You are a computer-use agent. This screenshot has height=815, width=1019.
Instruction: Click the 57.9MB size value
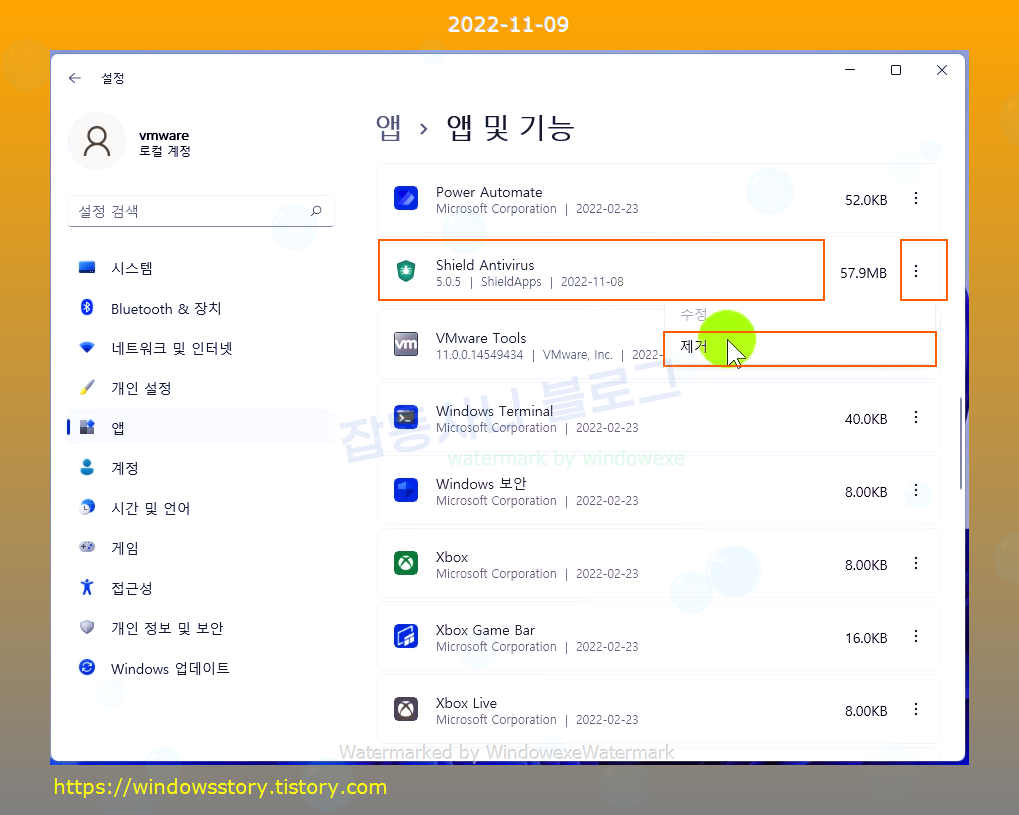pyautogui.click(x=863, y=273)
